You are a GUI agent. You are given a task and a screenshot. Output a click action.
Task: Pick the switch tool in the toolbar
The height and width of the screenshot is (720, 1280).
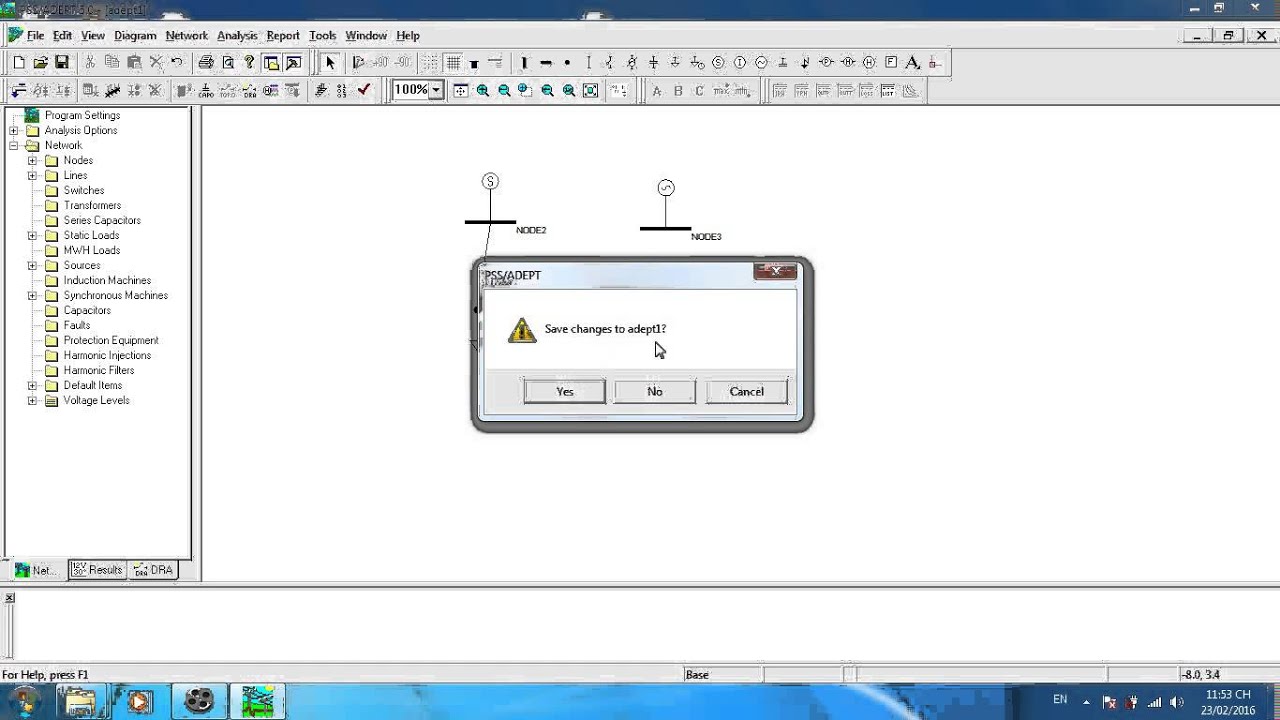pos(610,62)
